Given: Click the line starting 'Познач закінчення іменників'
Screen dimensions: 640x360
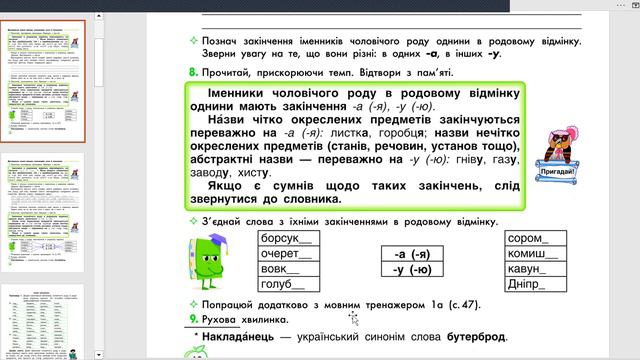Looking at the screenshot, I should [x=391, y=41].
